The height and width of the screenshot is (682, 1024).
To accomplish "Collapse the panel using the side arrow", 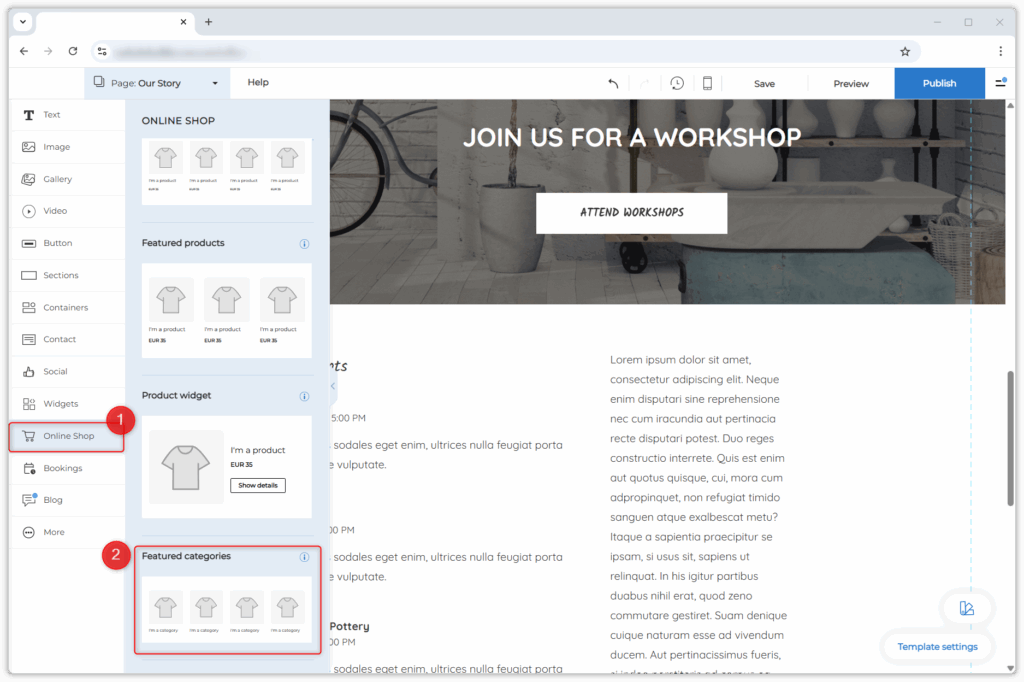I will point(332,386).
